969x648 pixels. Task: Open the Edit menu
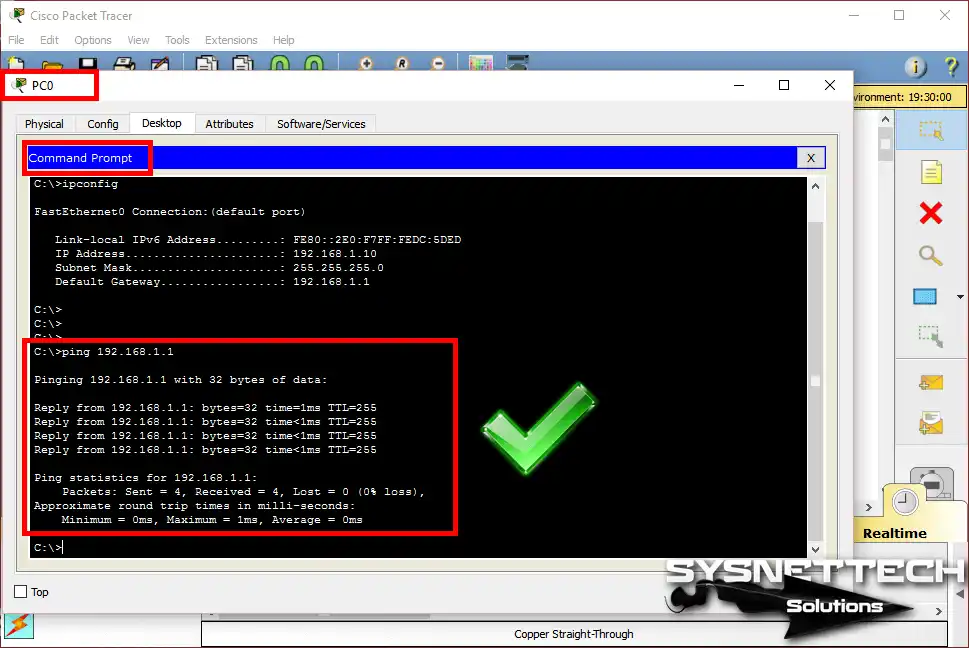click(x=49, y=40)
